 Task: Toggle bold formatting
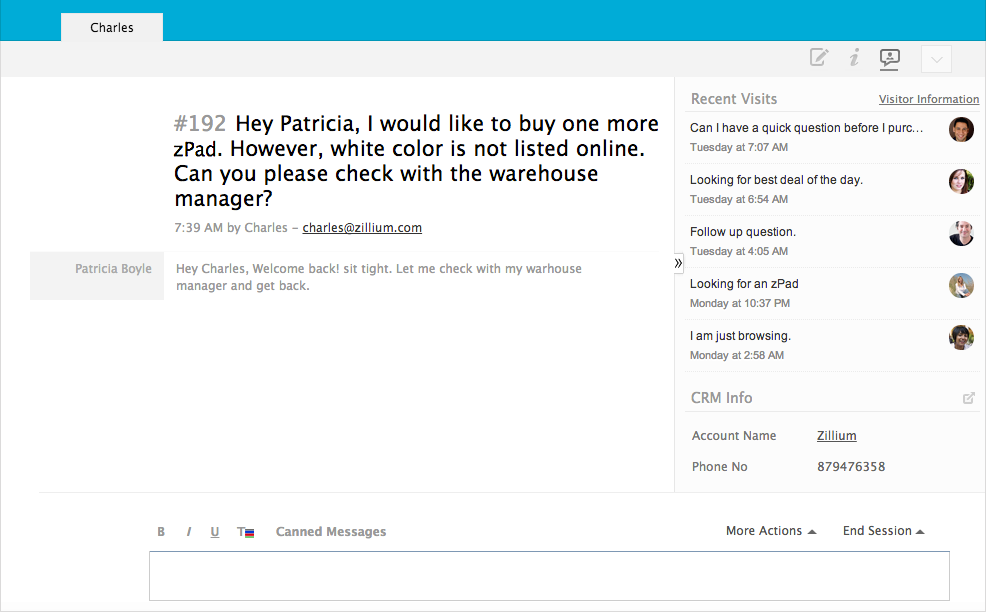click(161, 532)
